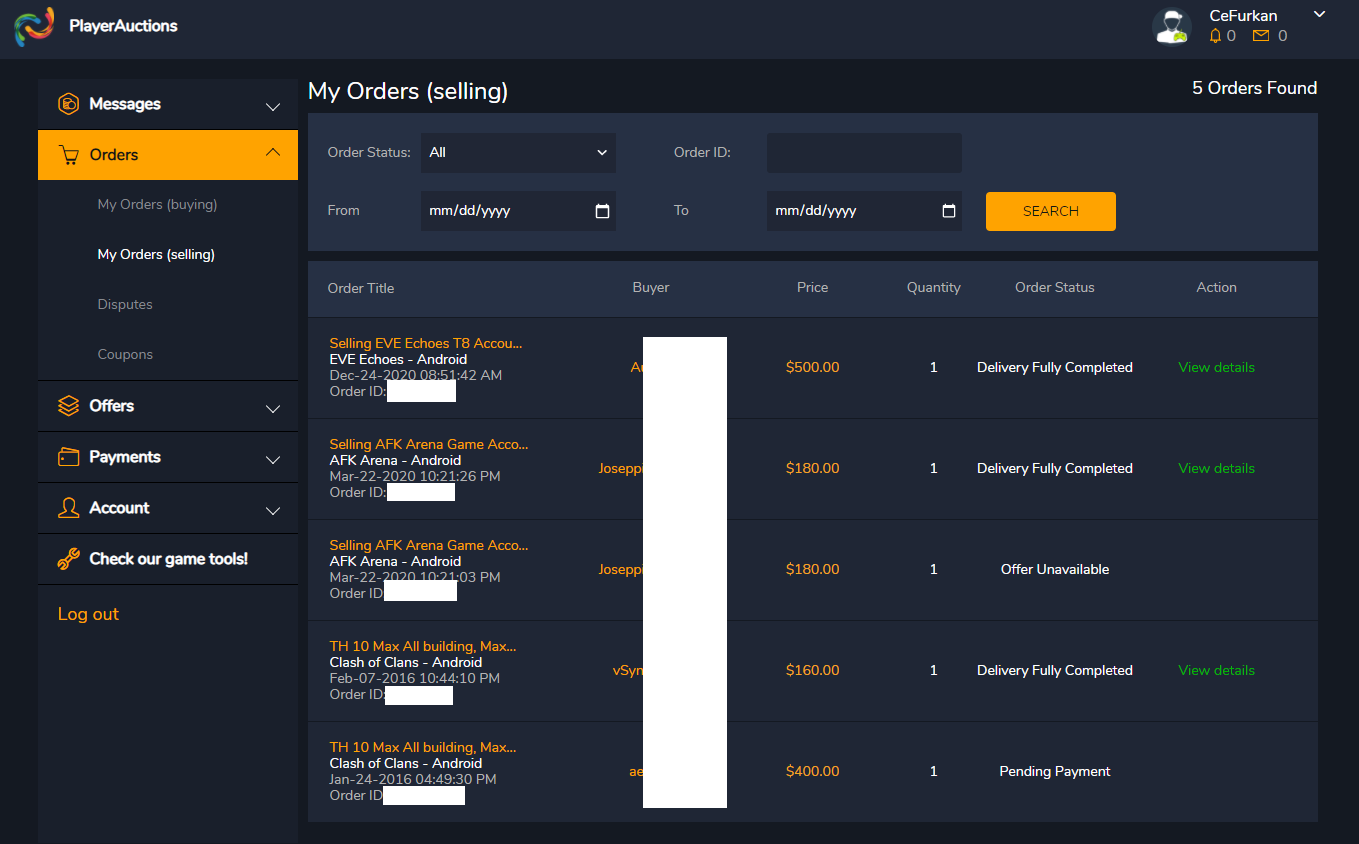Open AFK Arena order title dated 10:21:03 PM

(429, 545)
